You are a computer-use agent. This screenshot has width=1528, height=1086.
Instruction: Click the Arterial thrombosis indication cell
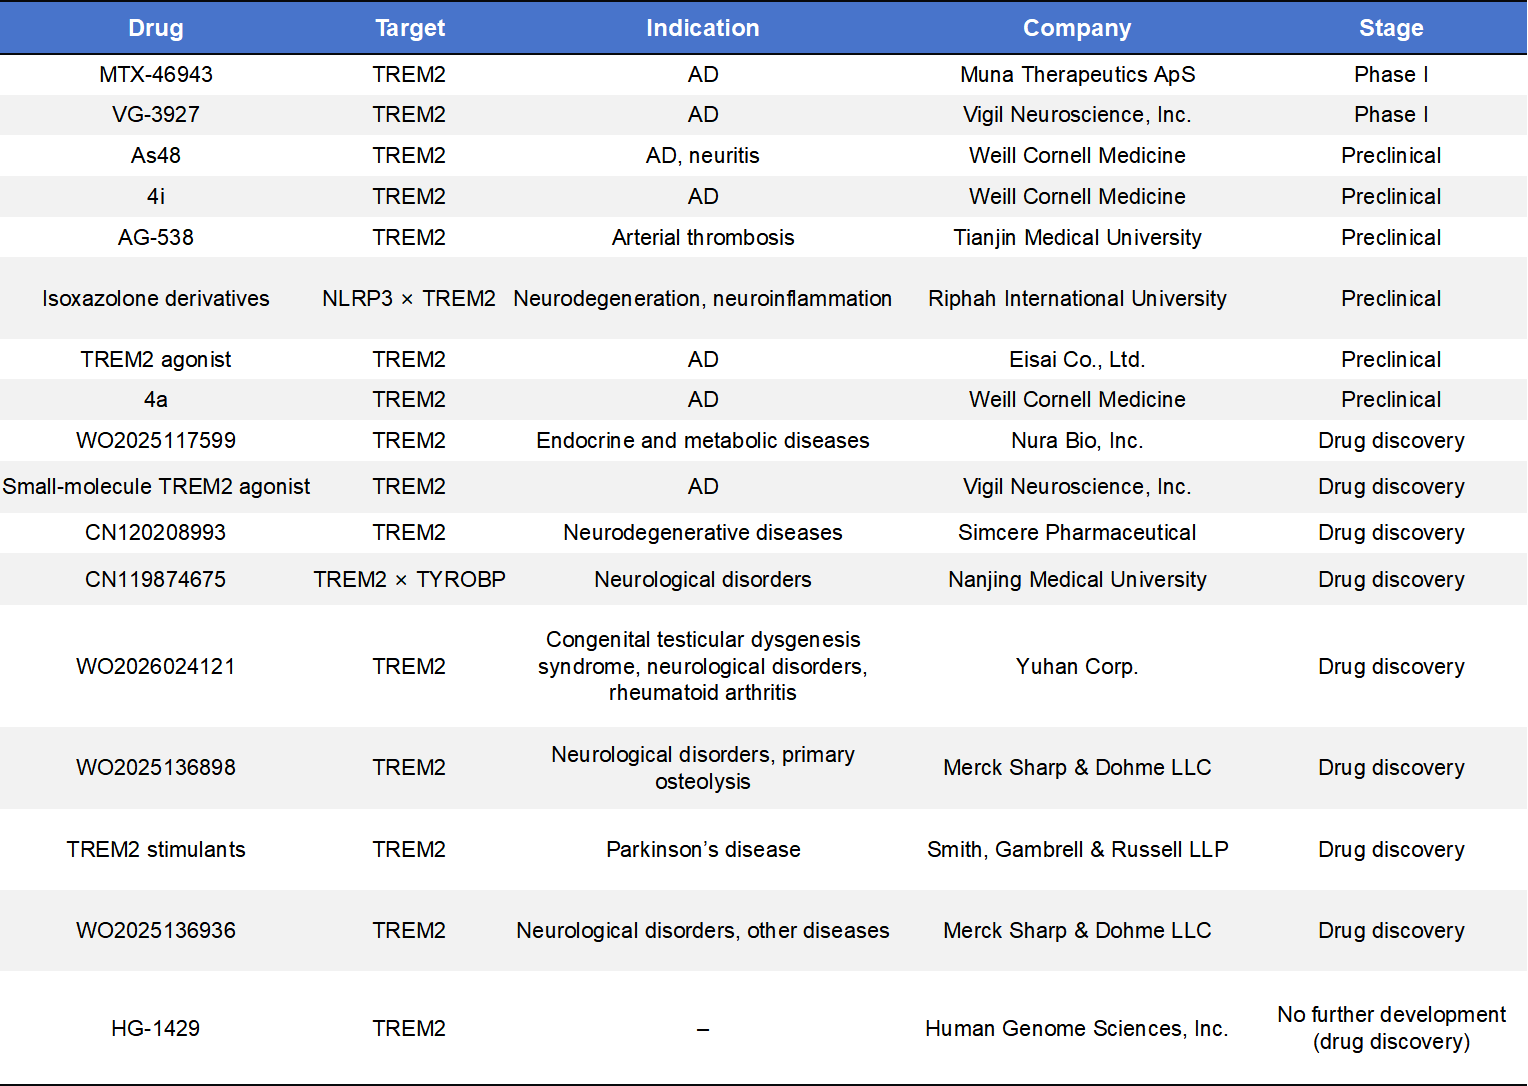tap(702, 238)
